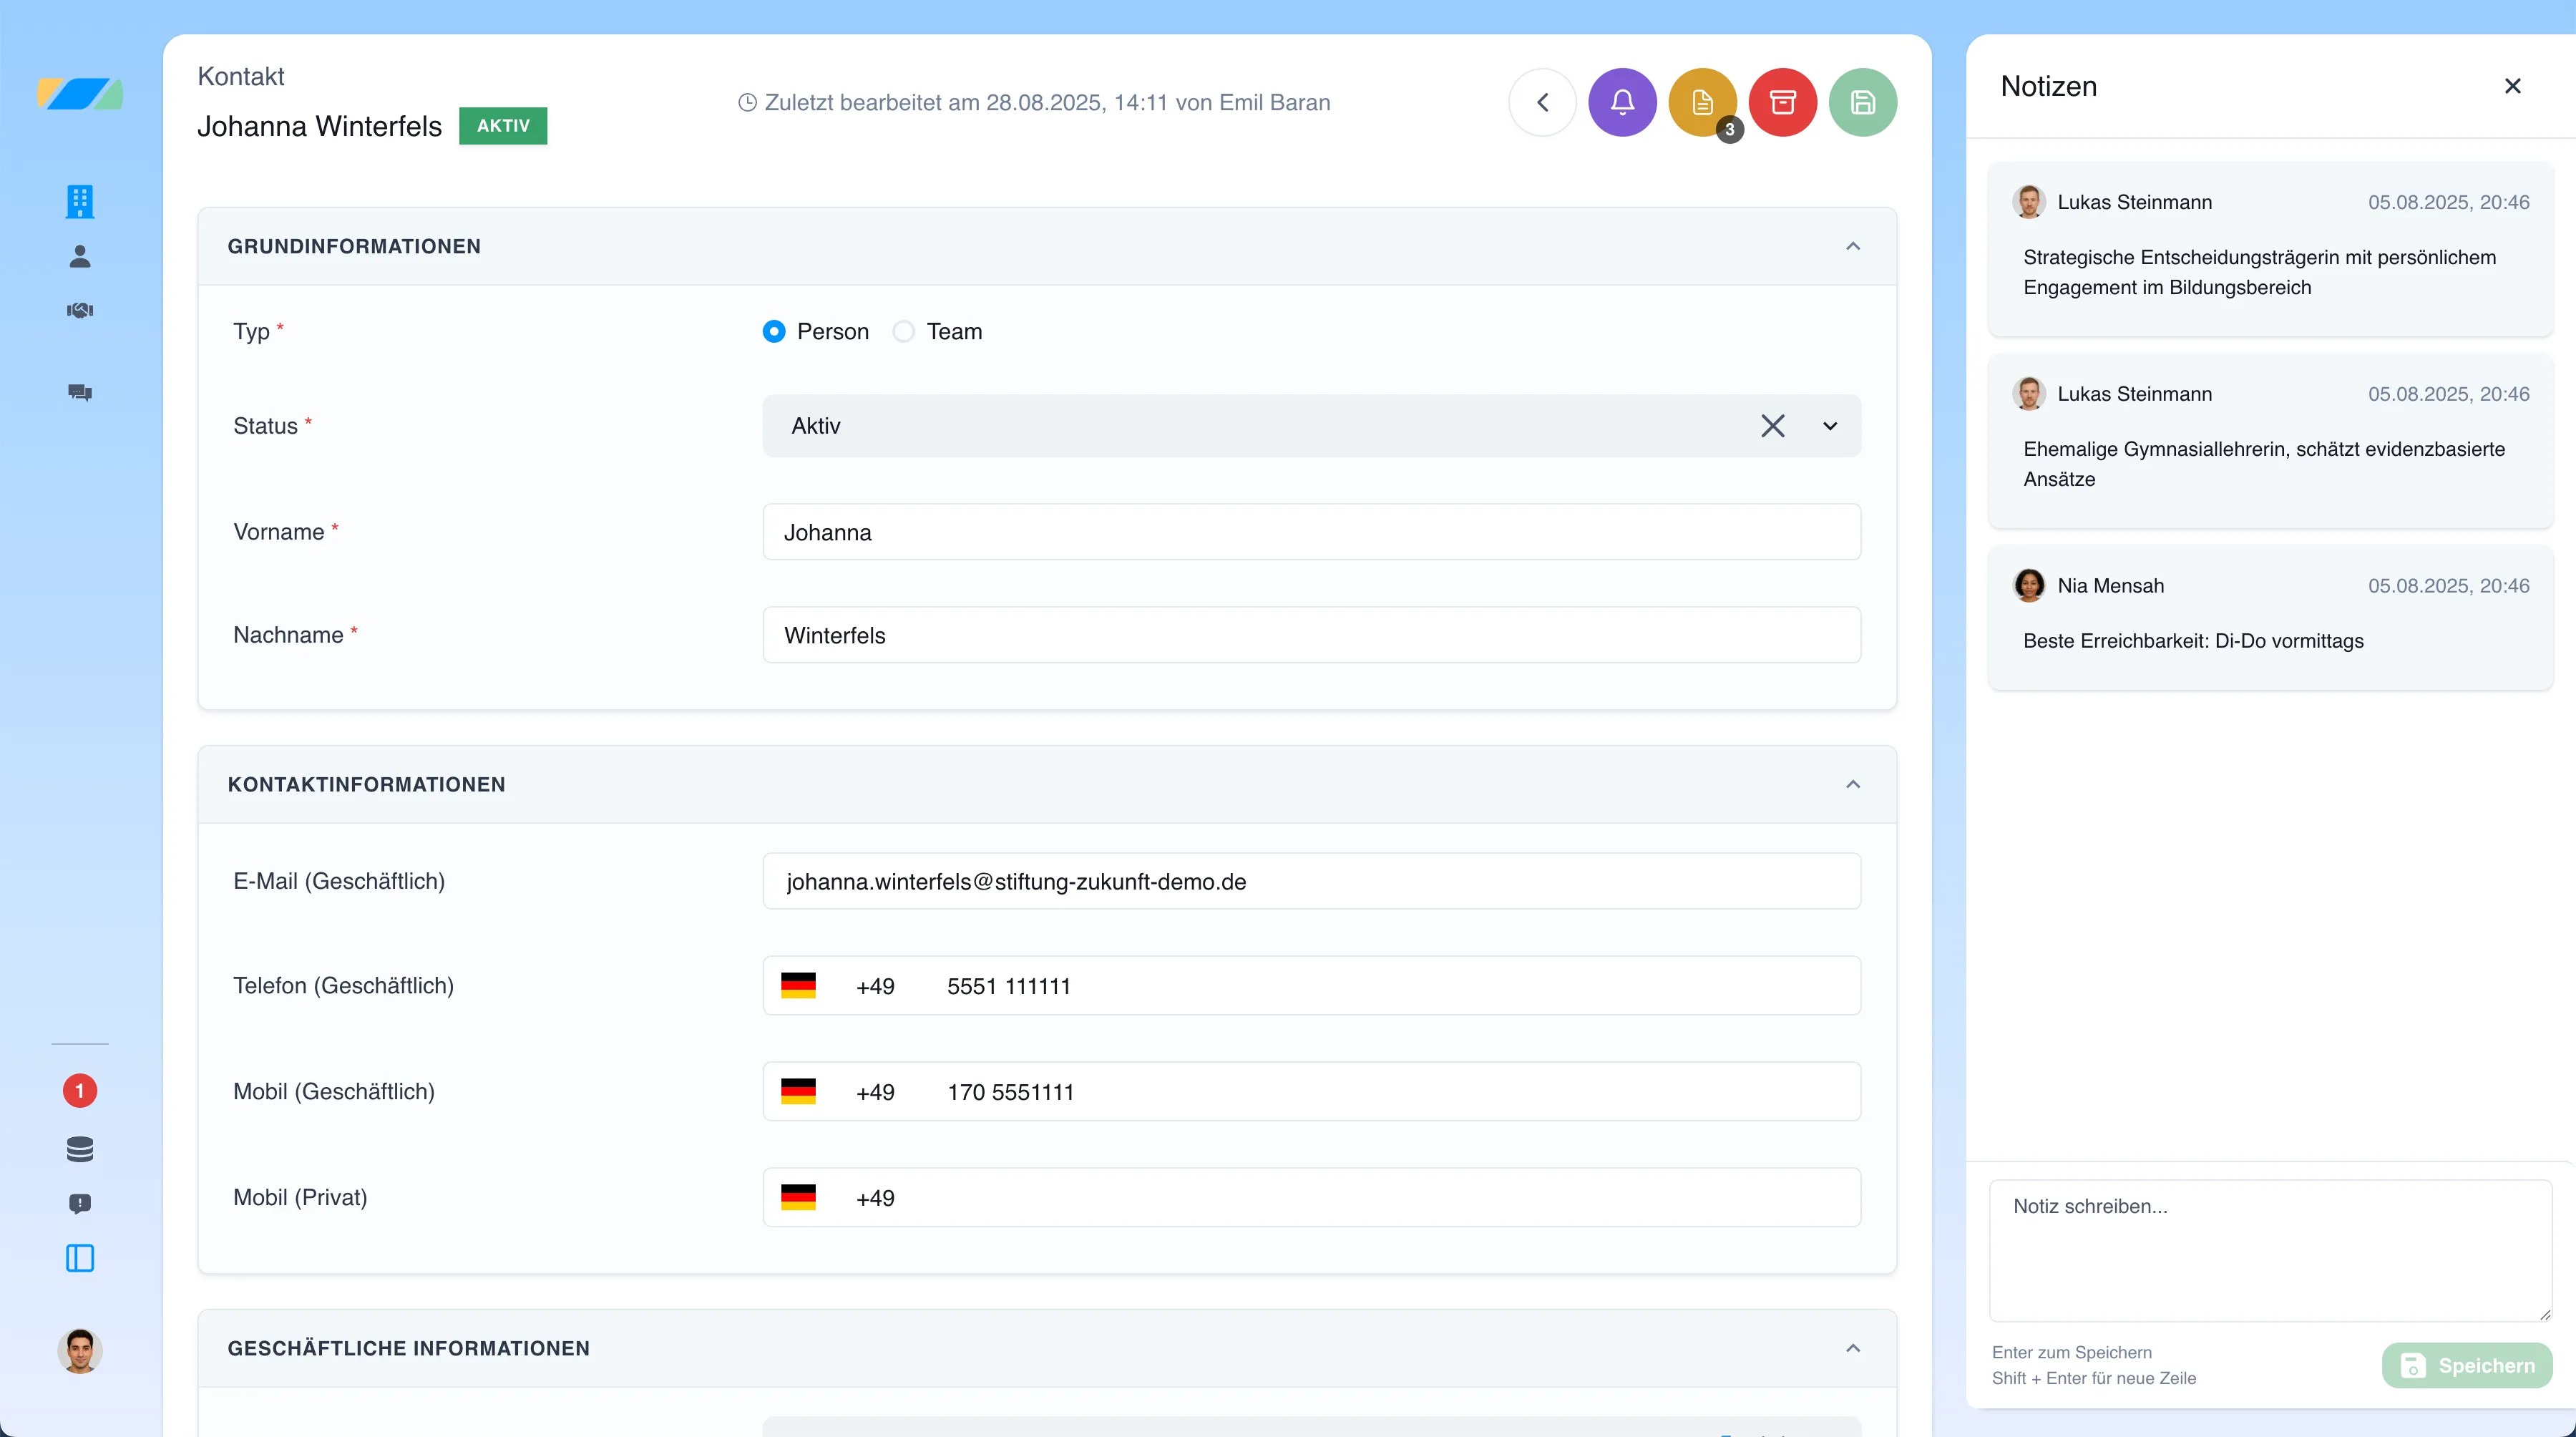
Task: Click Lukas Steinmann's avatar on first note
Action: click(x=2029, y=202)
